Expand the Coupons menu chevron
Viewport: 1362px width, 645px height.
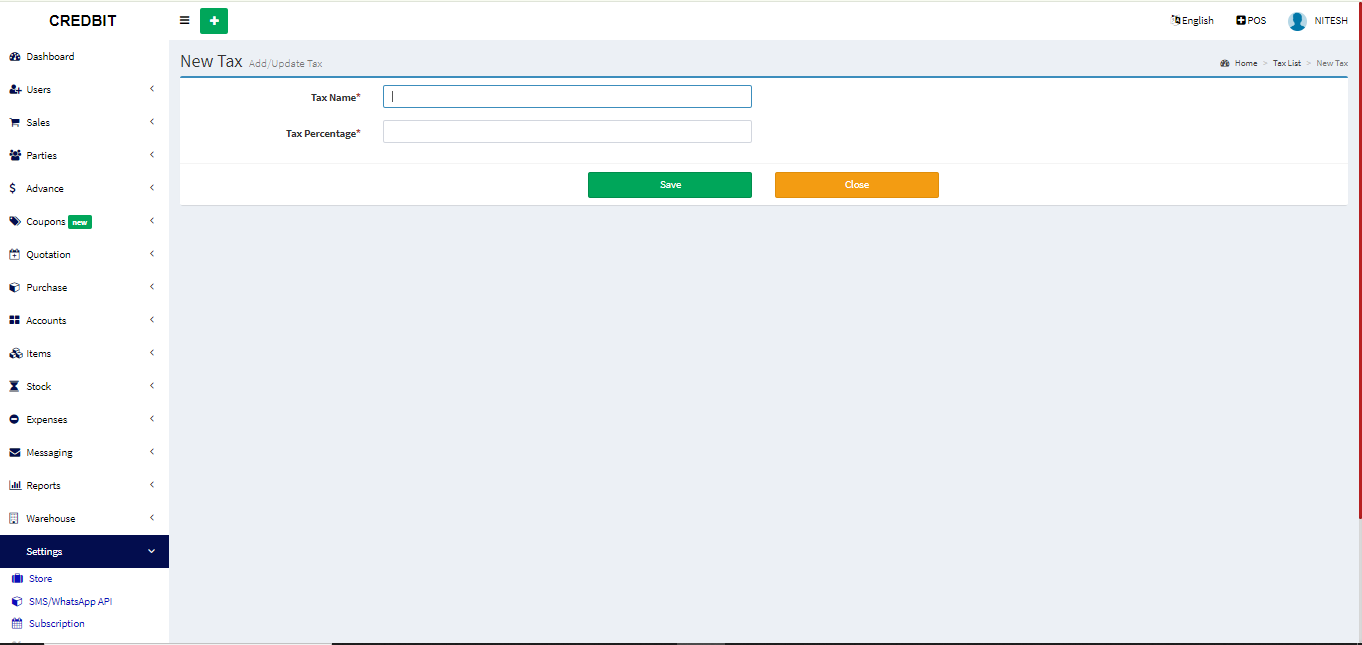[152, 221]
